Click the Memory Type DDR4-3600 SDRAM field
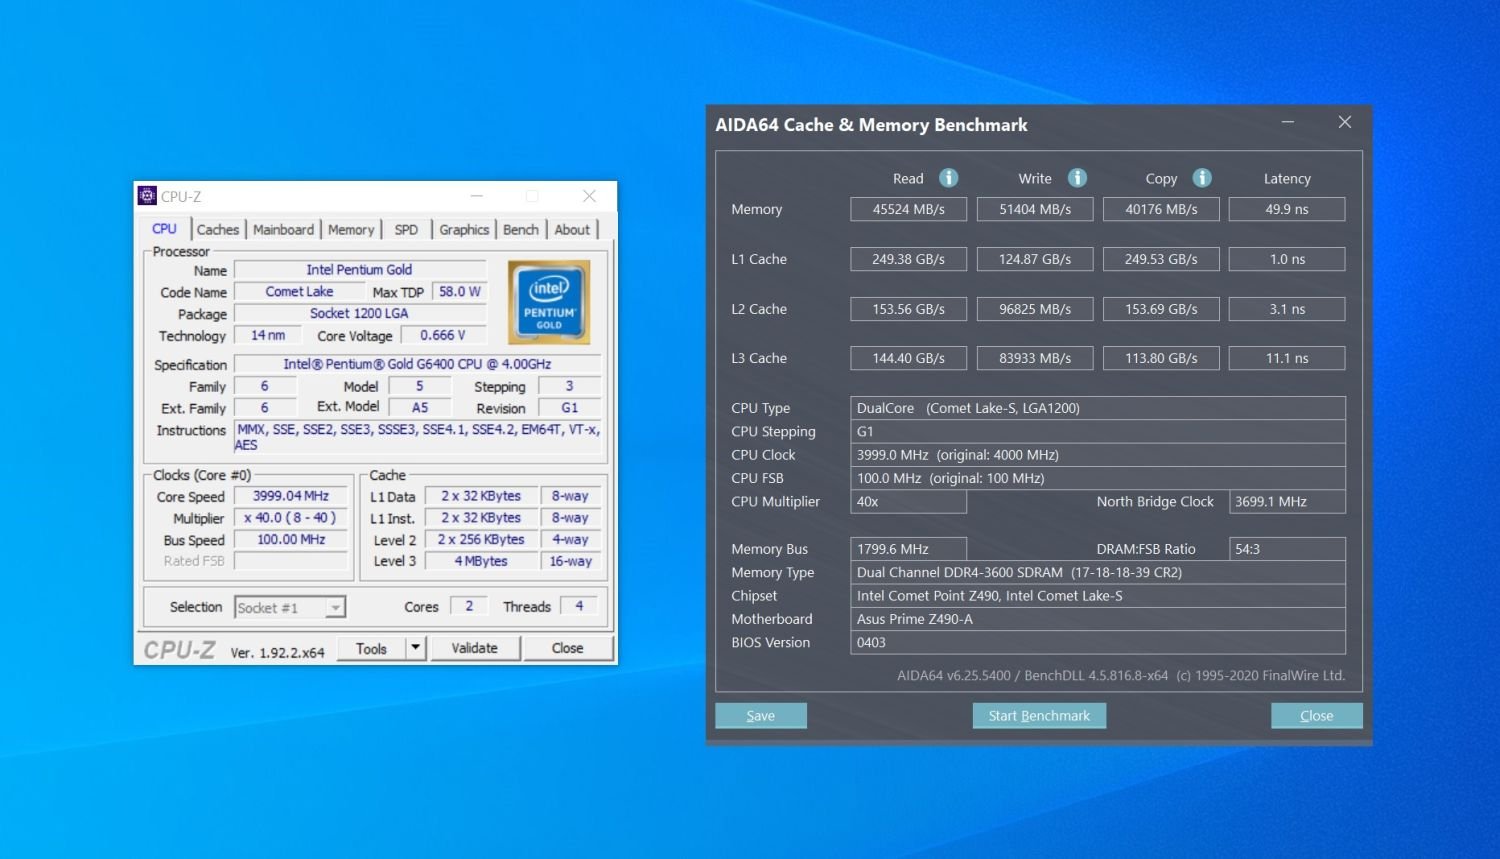Viewport: 1500px width, 859px height. 1098,573
